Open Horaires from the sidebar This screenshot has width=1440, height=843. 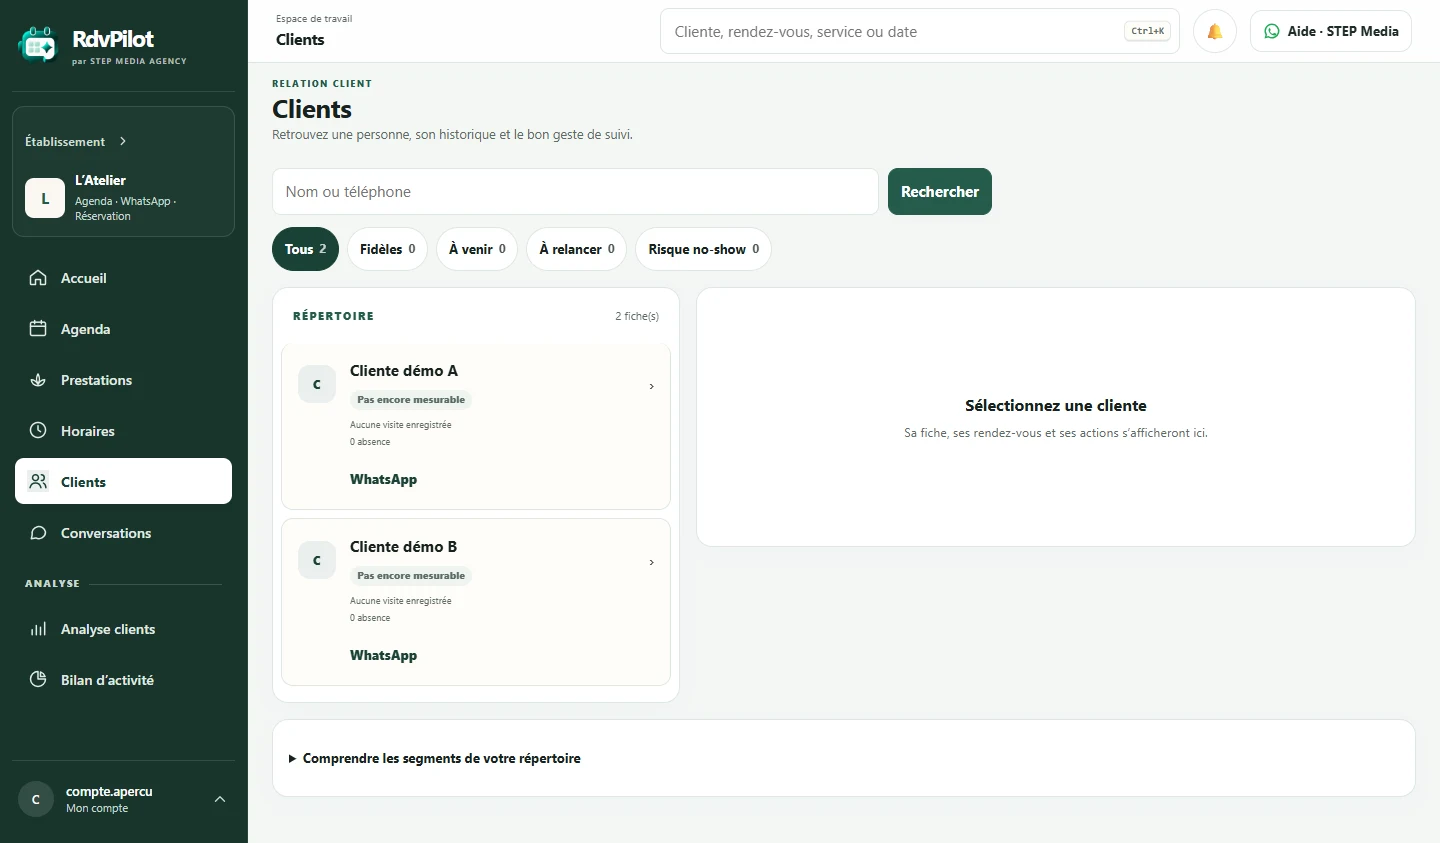123,431
